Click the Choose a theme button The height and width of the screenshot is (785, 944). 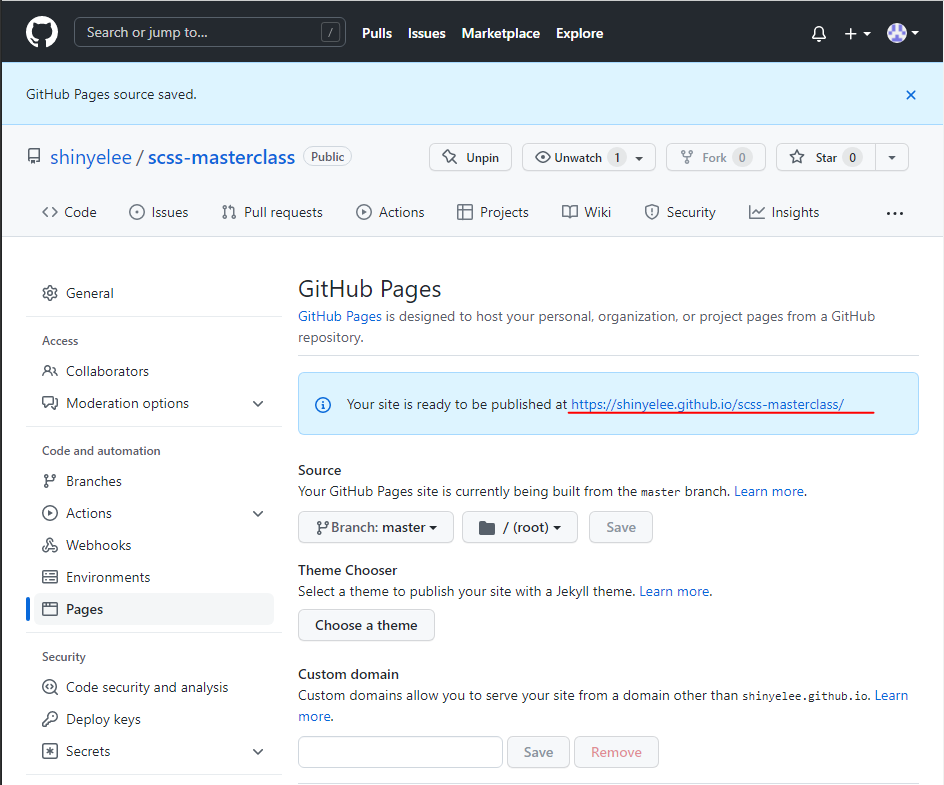366,625
